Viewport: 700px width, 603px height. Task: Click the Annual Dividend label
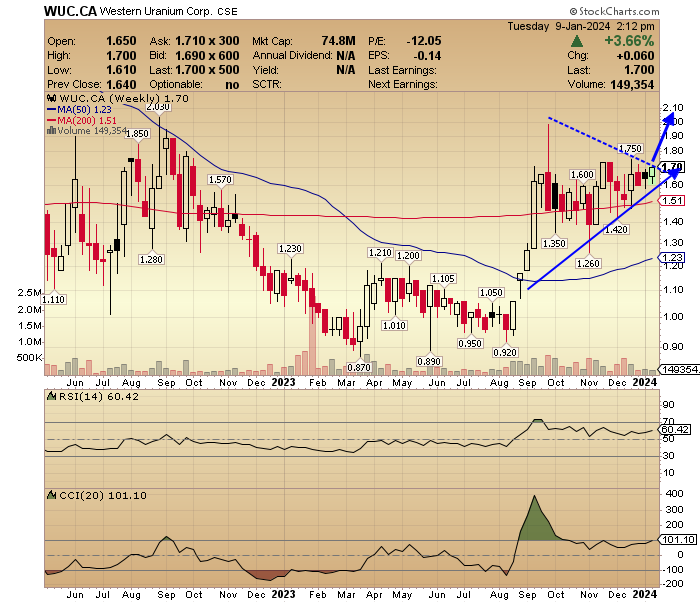(x=292, y=56)
